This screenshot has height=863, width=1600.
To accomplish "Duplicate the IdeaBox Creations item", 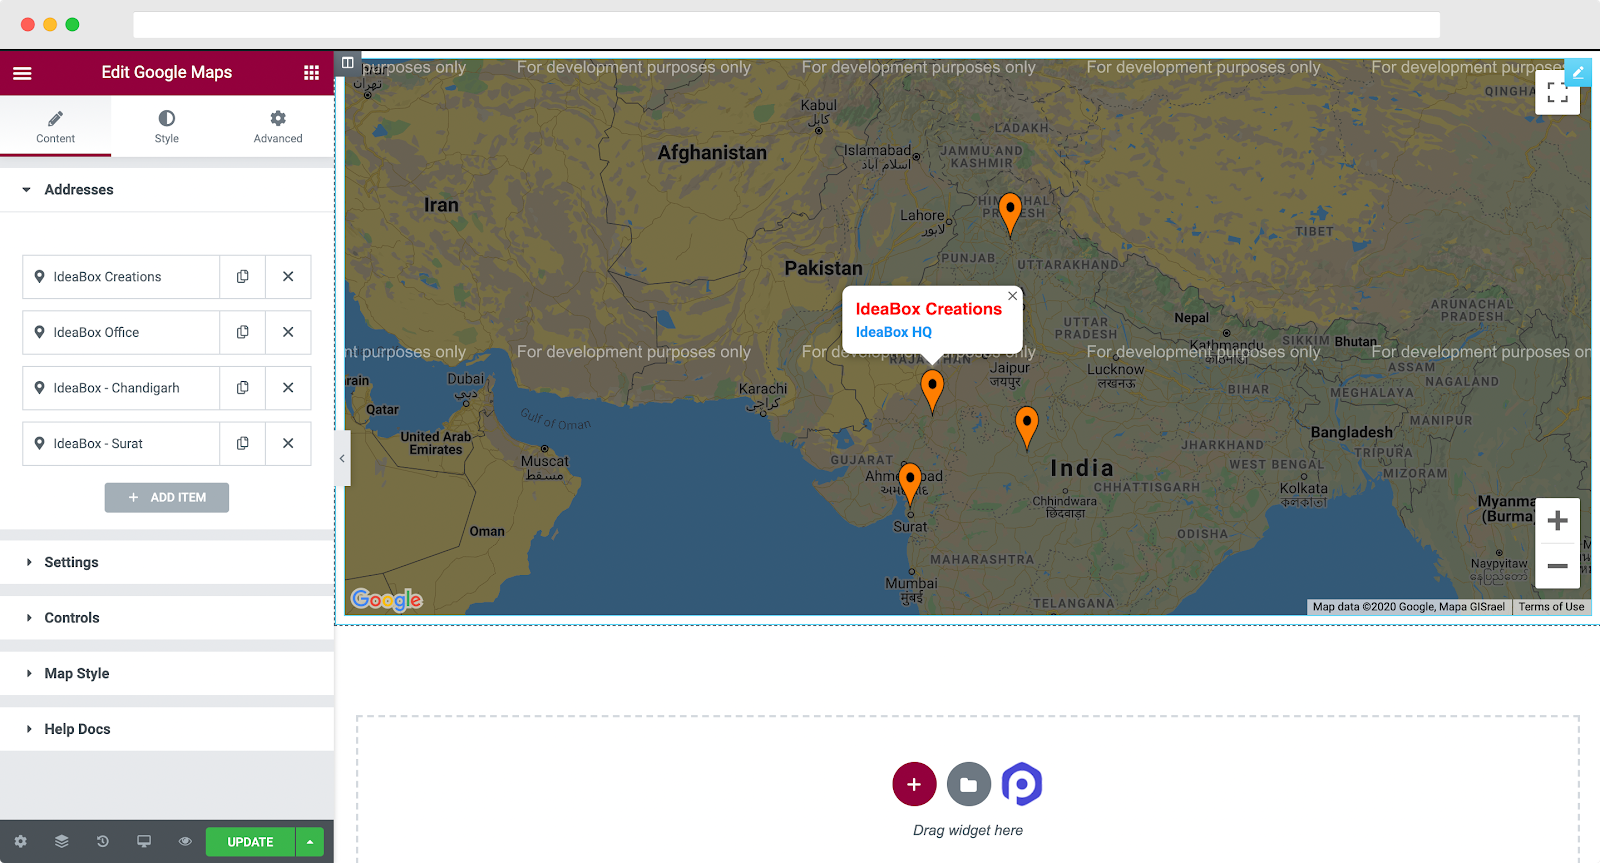I will click(x=242, y=277).
